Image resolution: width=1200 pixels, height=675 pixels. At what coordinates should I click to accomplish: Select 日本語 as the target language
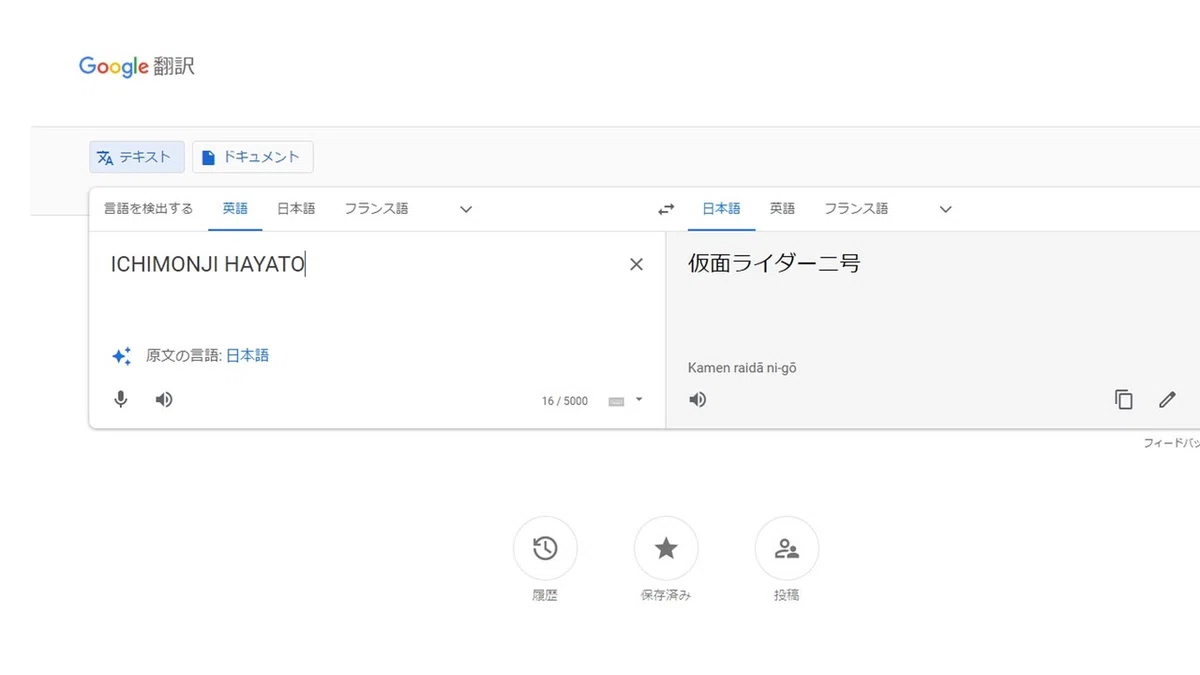(x=721, y=209)
